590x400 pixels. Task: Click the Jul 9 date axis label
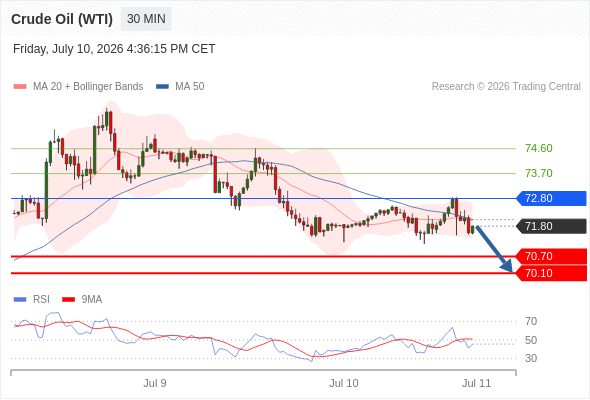155,383
